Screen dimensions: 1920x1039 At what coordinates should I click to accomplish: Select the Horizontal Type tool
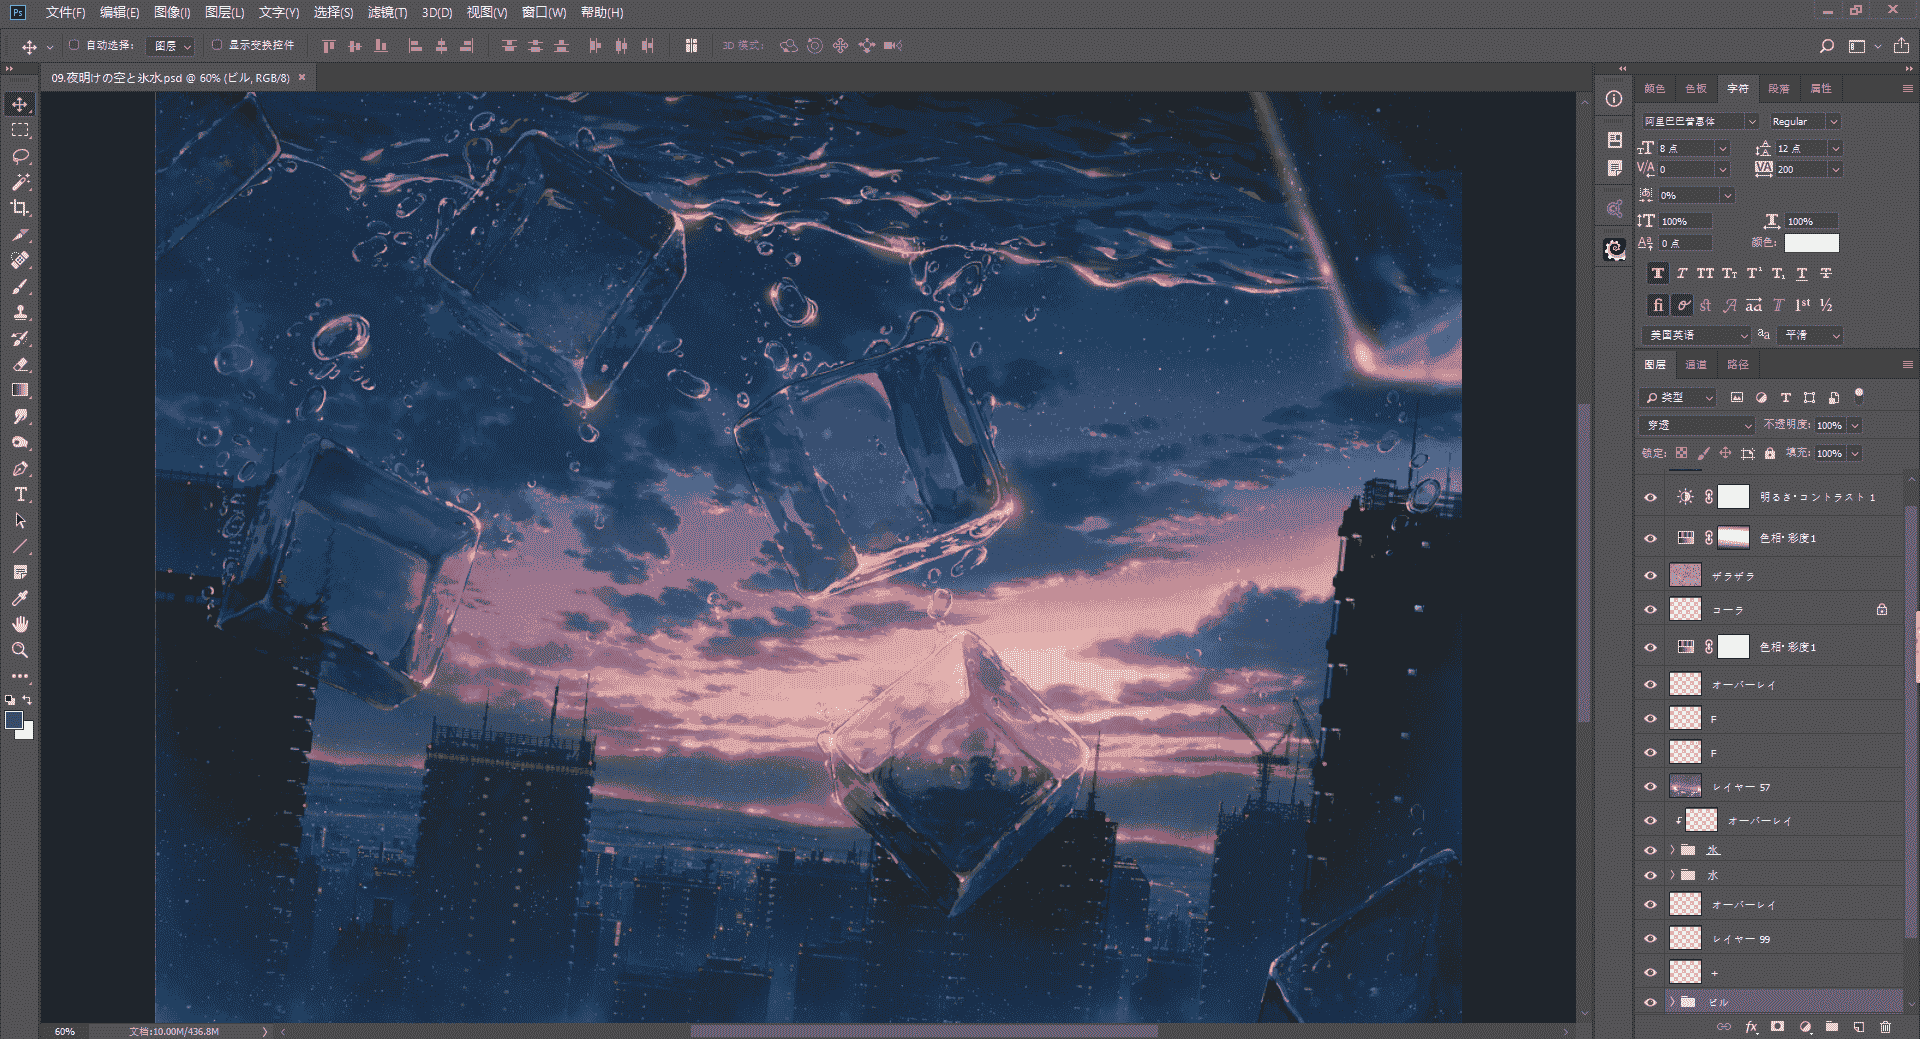point(20,494)
